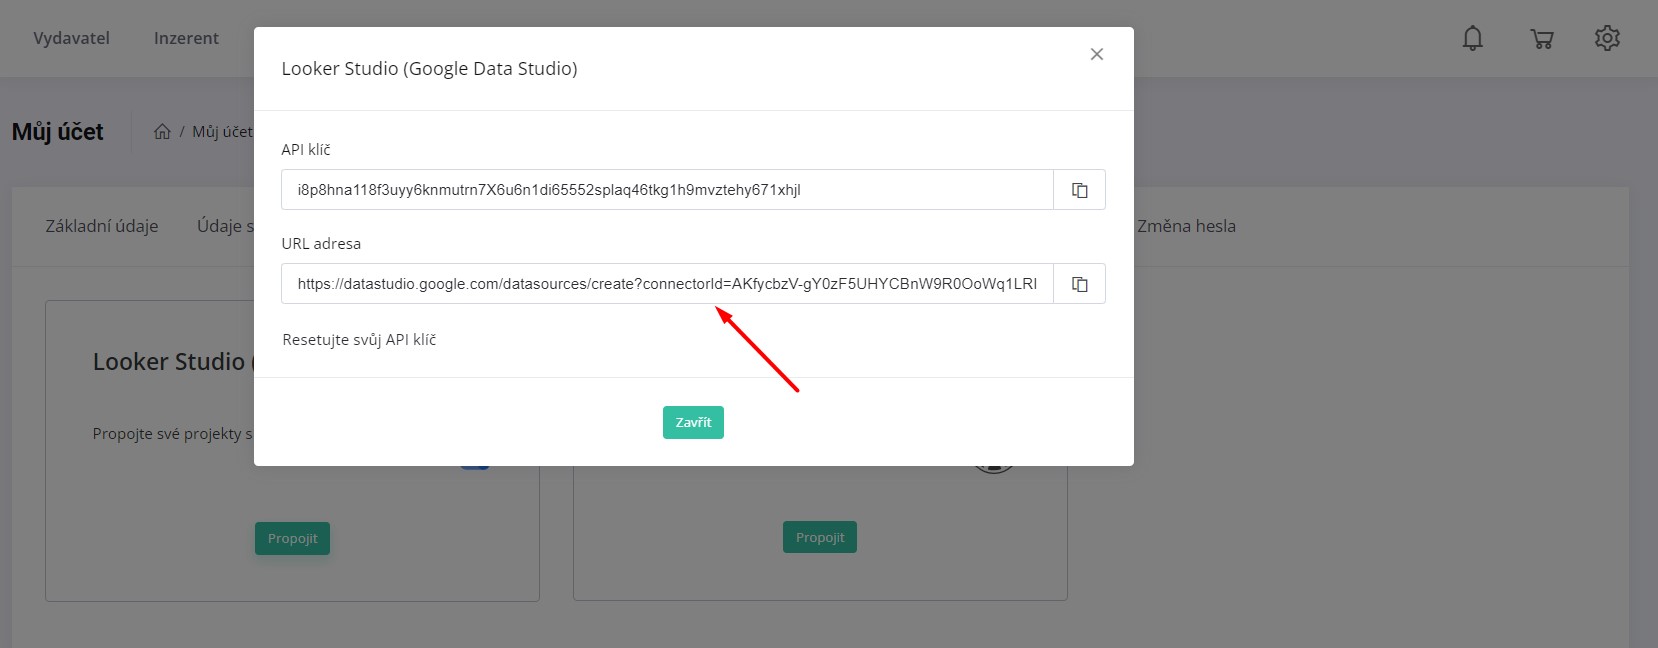1658x648 pixels.
Task: Open the shopping cart
Action: (x=1541, y=39)
